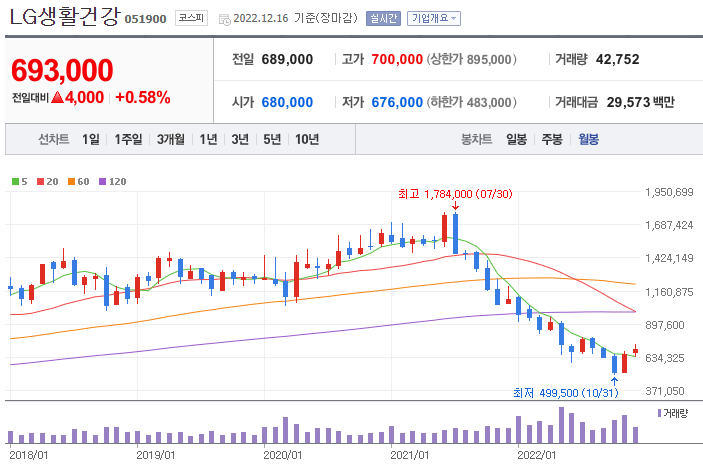Switch to 주봉 candlestick chart
The width and height of the screenshot is (703, 466).
552,139
